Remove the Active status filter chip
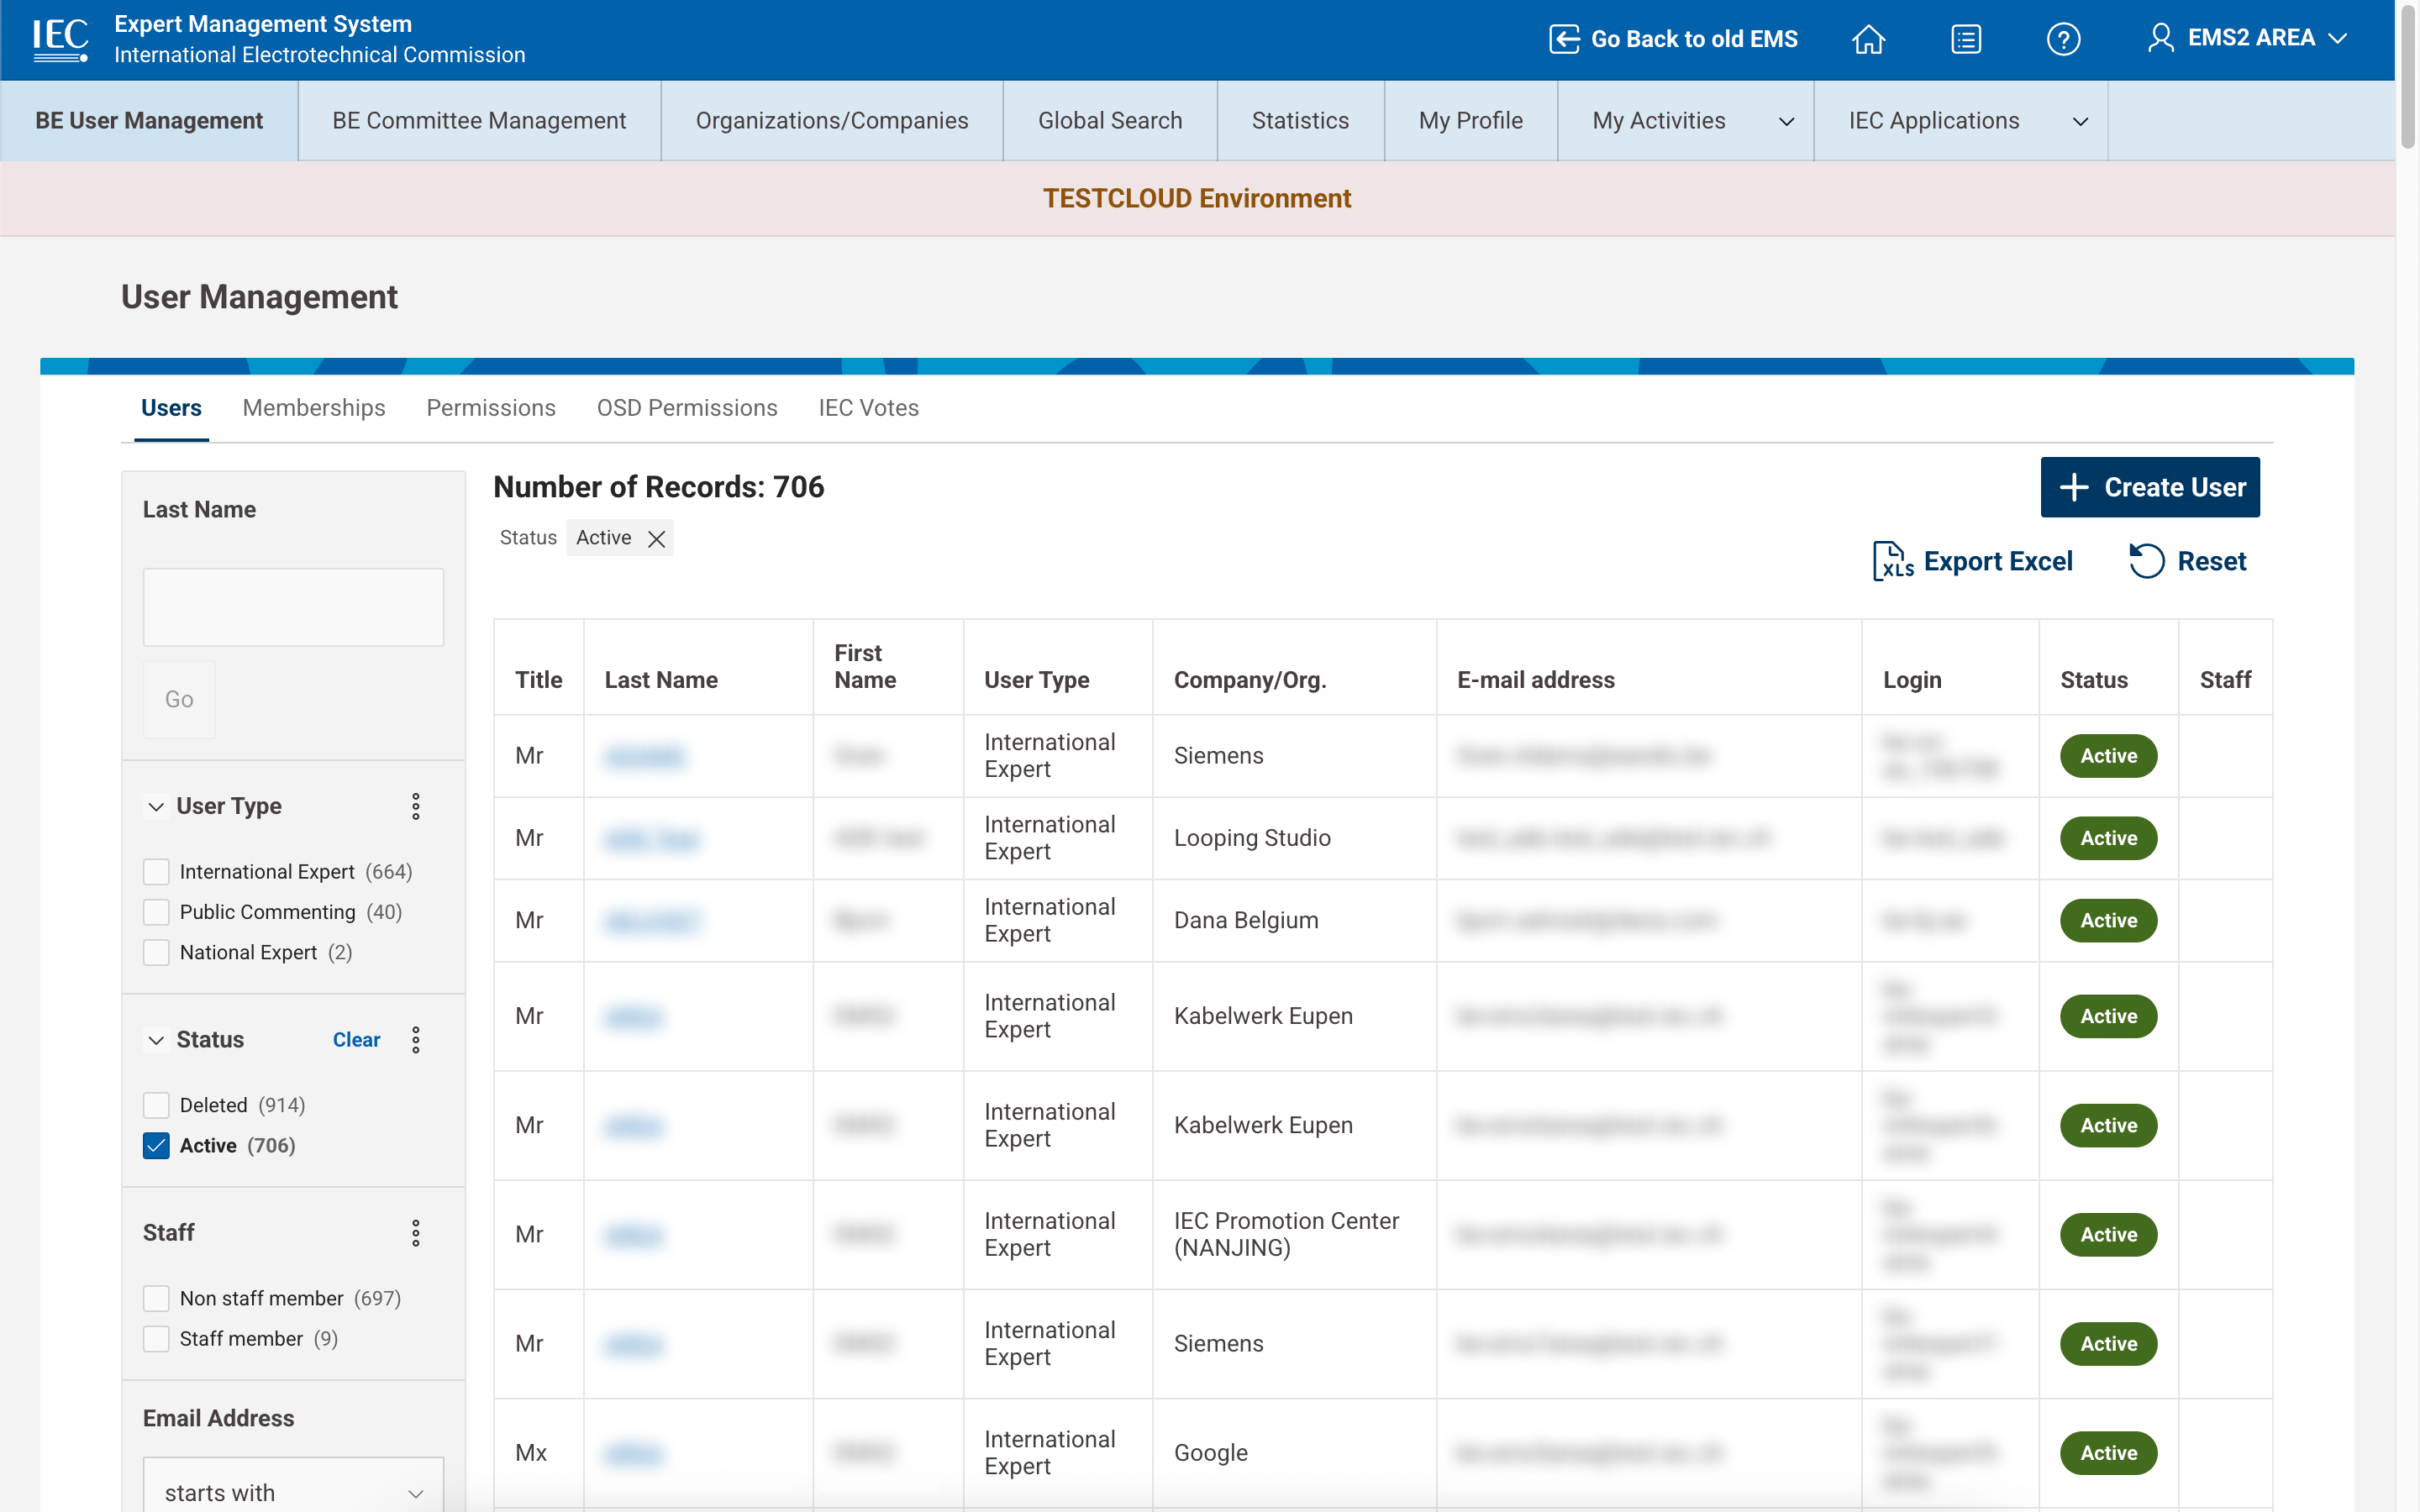 [x=656, y=539]
